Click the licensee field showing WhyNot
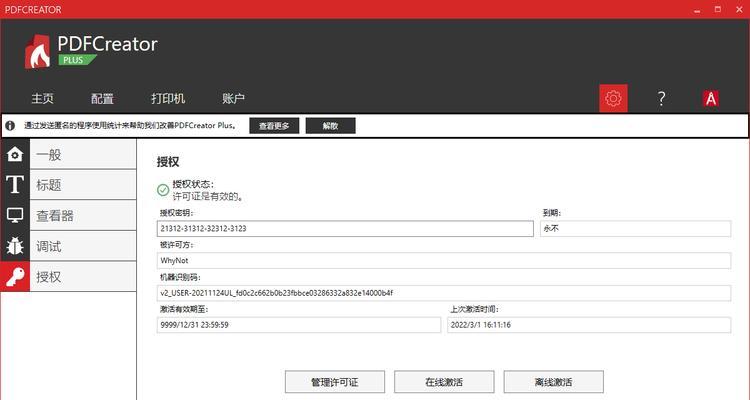 tap(444, 260)
